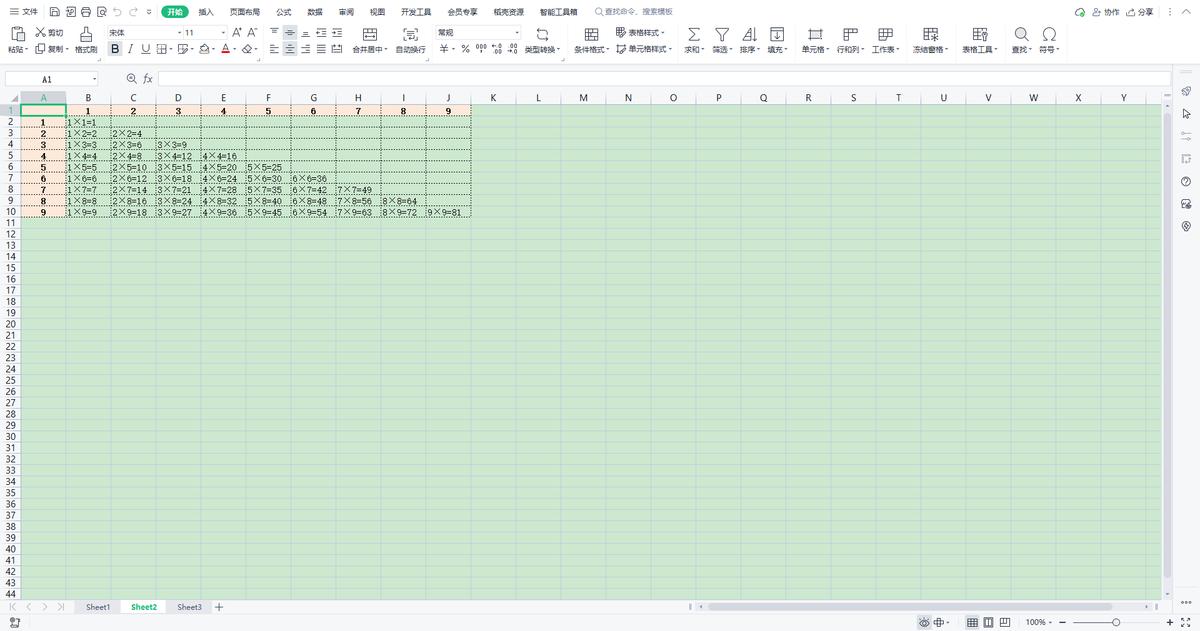Click the Merge and Center icon
1200x631 pixels.
(369, 34)
